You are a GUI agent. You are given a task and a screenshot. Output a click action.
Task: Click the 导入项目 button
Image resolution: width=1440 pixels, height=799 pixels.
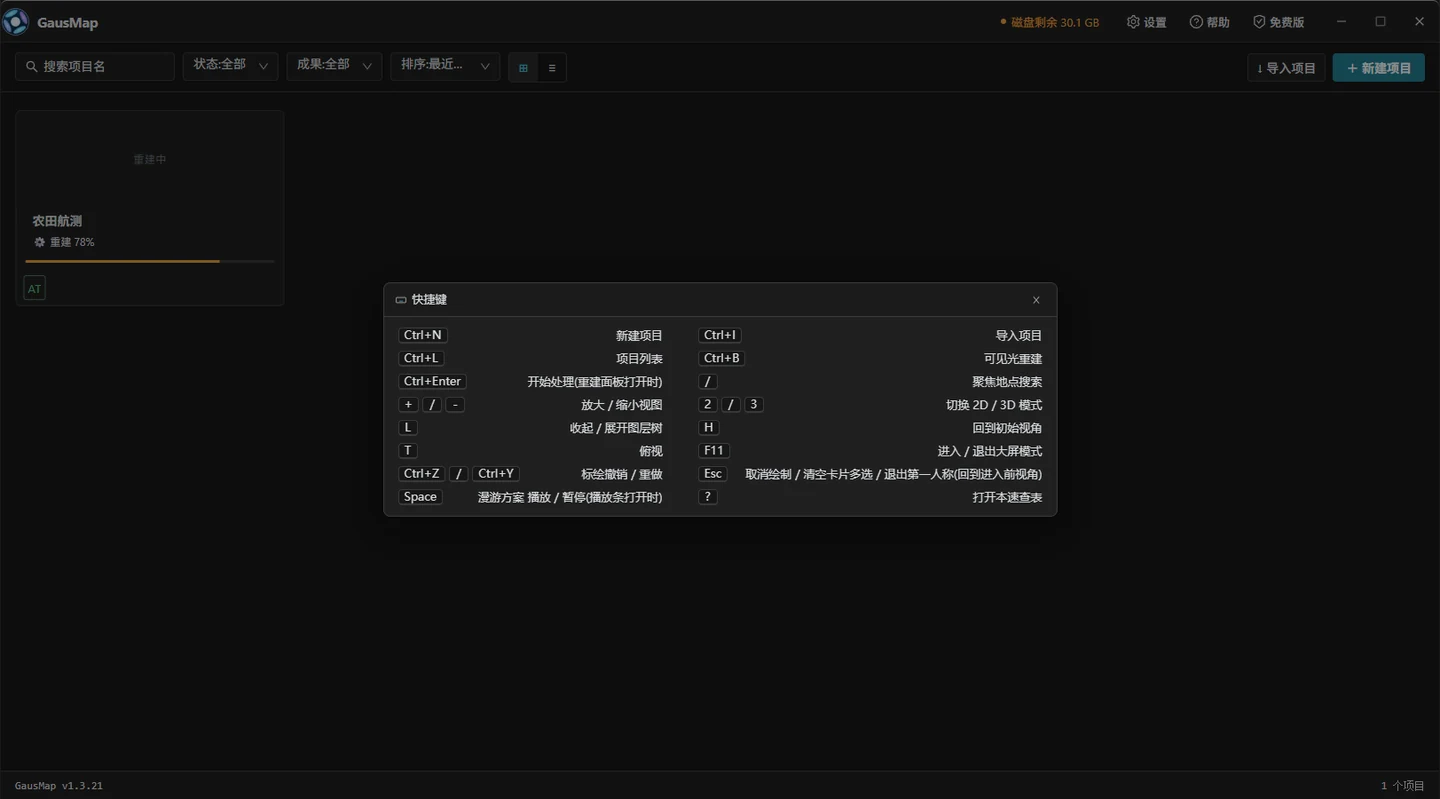tap(1286, 68)
